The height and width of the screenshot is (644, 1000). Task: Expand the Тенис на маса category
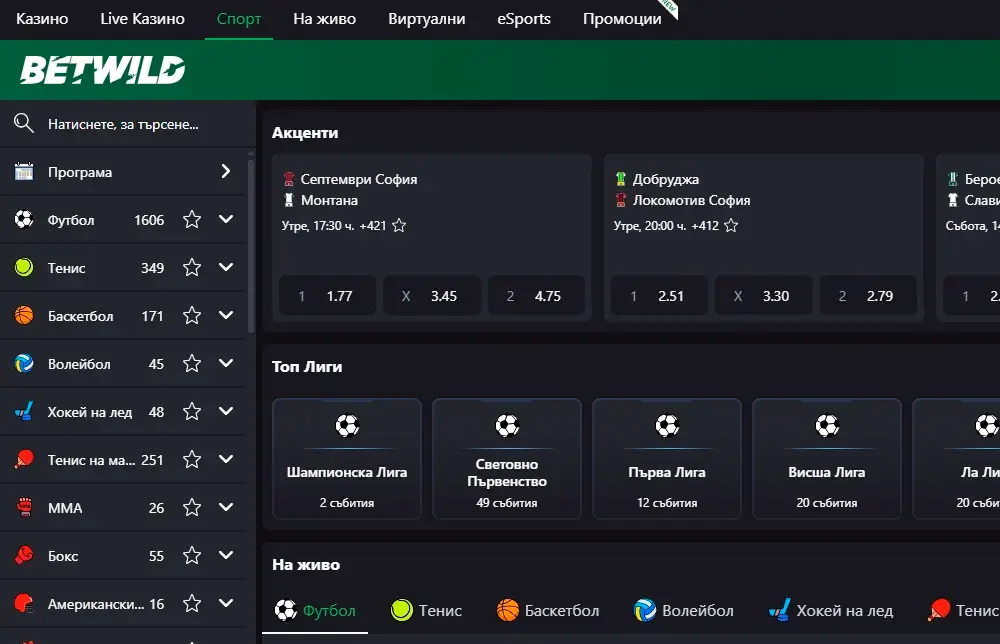(x=226, y=459)
